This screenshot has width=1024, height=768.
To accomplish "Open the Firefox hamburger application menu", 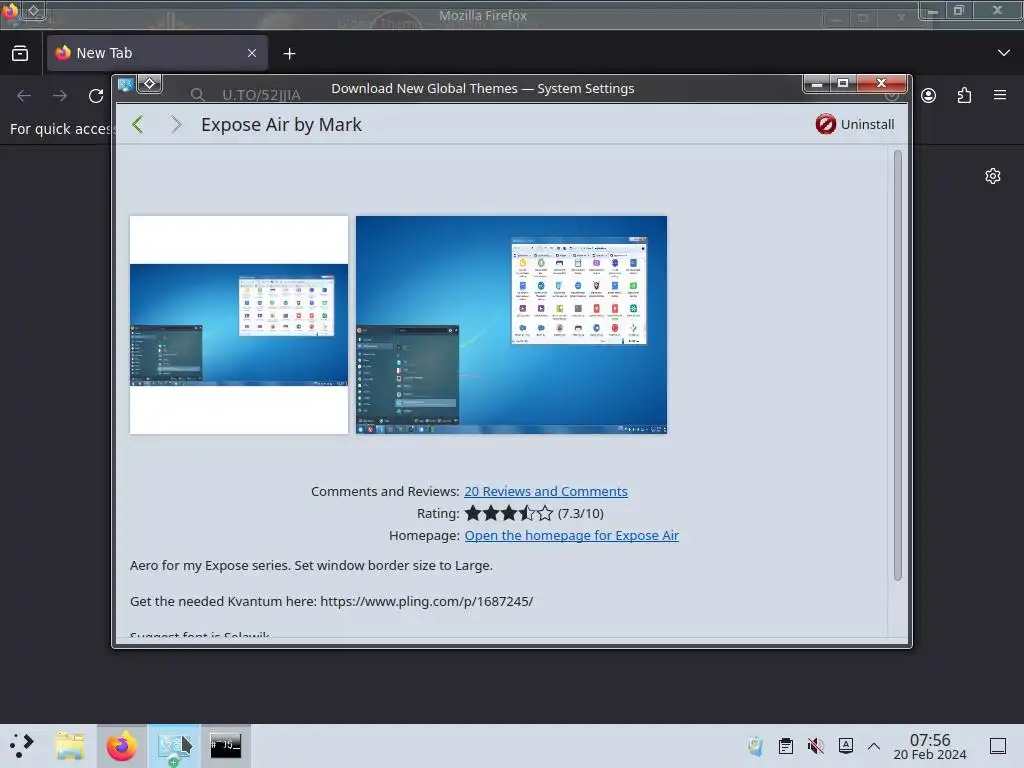I will 1000,95.
